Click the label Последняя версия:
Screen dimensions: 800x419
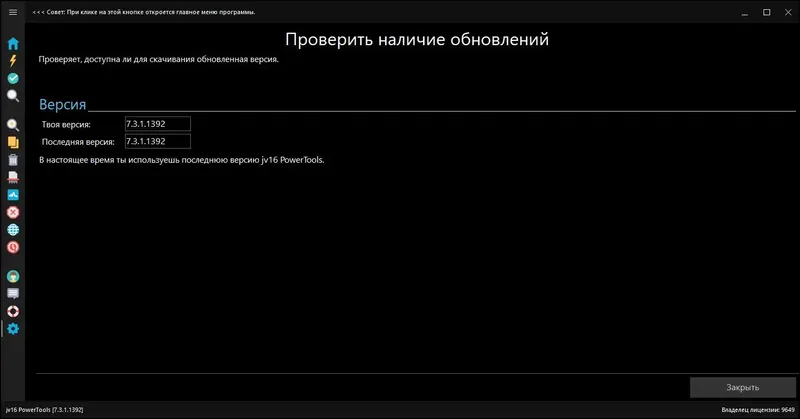point(78,141)
